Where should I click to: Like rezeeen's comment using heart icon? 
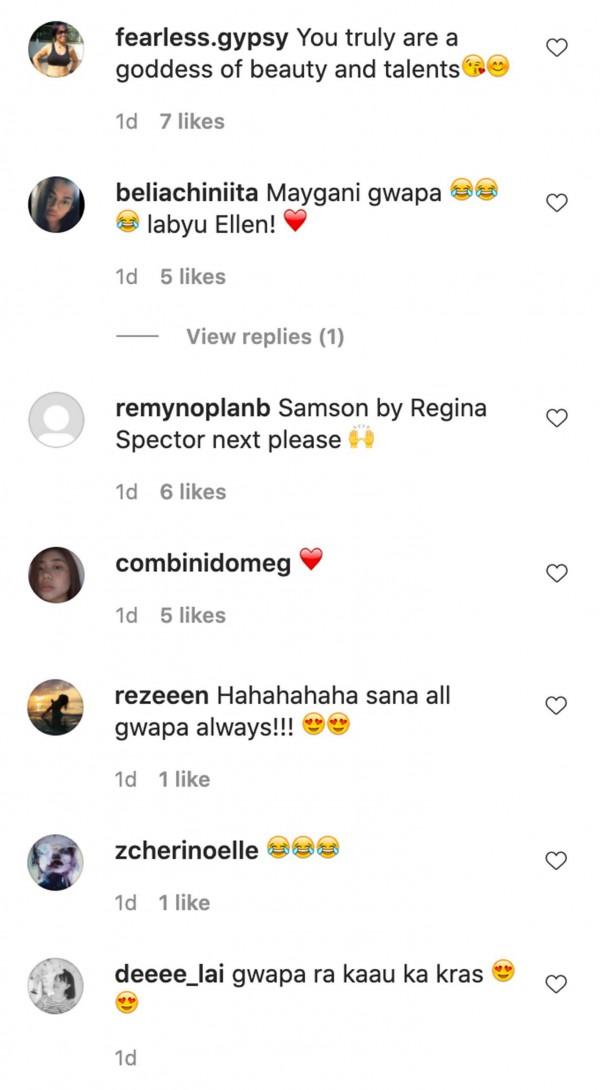click(557, 705)
